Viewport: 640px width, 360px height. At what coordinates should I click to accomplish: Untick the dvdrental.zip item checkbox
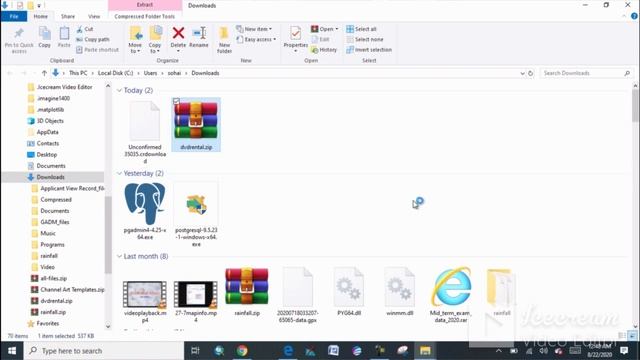click(176, 101)
